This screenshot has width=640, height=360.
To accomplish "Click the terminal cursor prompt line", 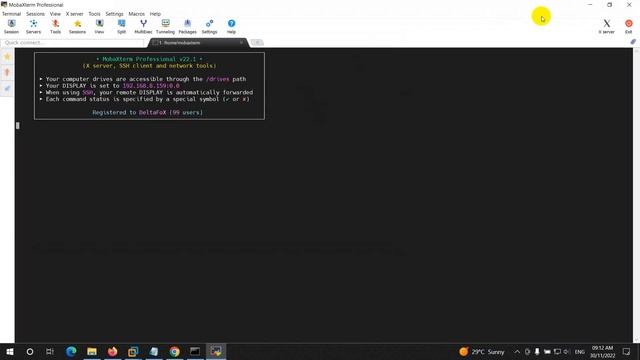I will [18, 125].
